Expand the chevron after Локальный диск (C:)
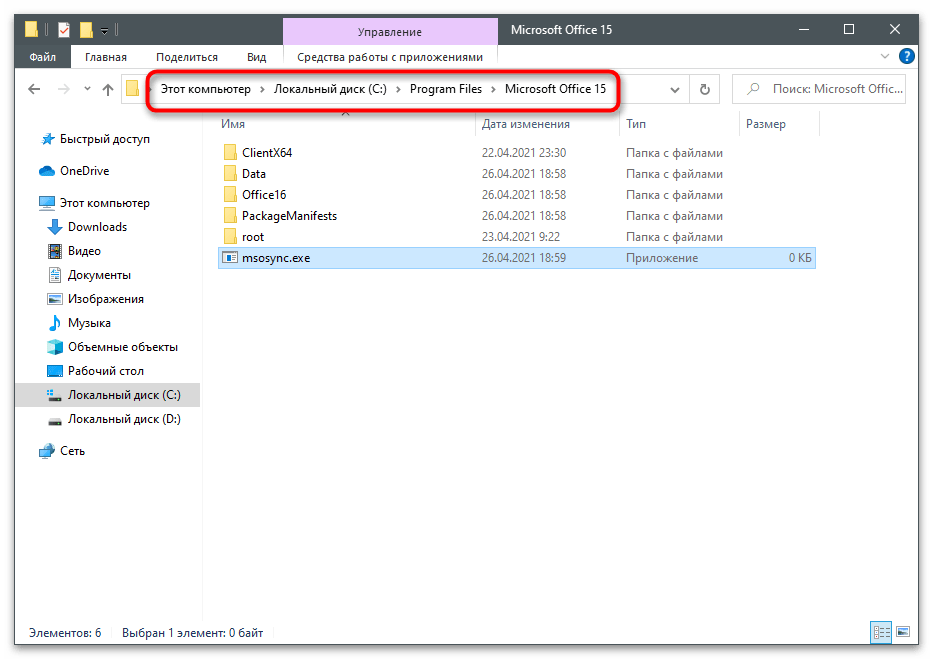This screenshot has height=659, width=933. [398, 89]
